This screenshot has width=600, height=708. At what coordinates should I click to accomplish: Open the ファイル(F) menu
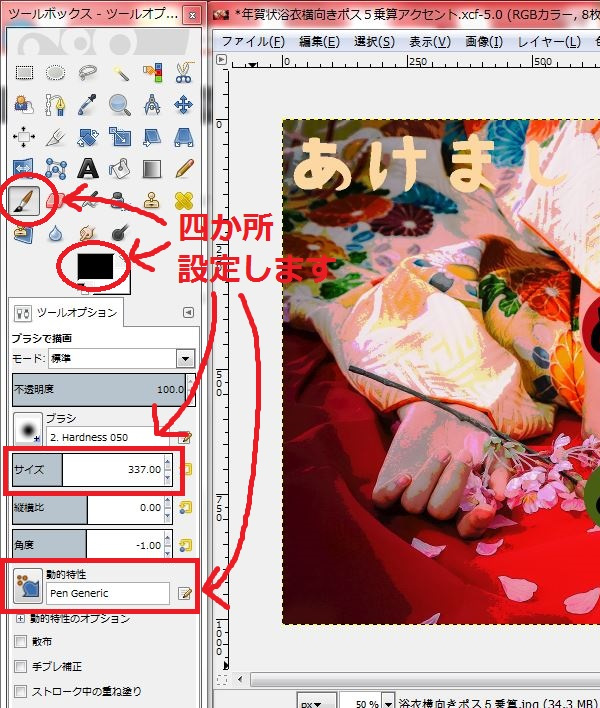(x=253, y=42)
